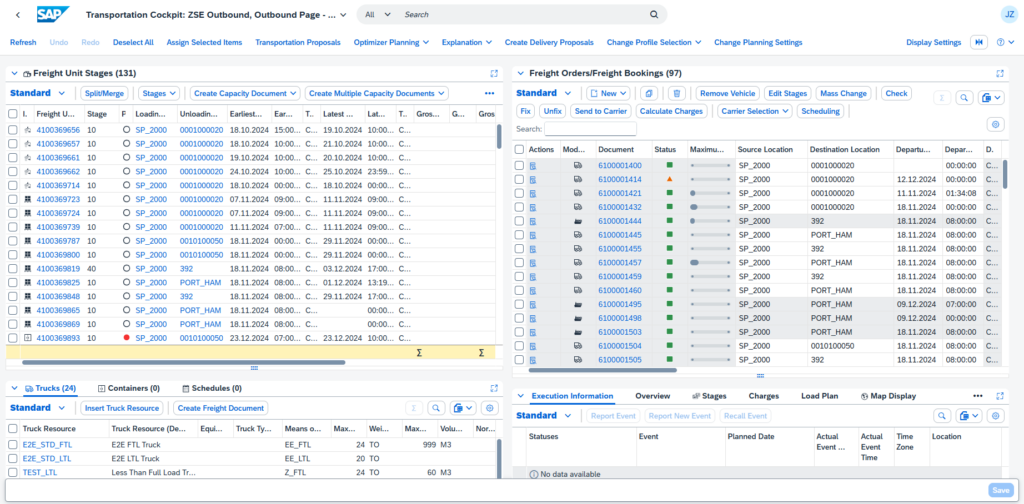Viewport: 1024px width, 504px height.
Task: Click the search magnifier icon in header
Action: [654, 15]
